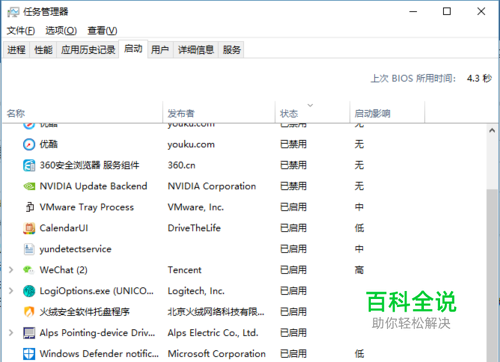Select the NVIDIA Update Backend name
The image size is (500, 362).
click(93, 186)
